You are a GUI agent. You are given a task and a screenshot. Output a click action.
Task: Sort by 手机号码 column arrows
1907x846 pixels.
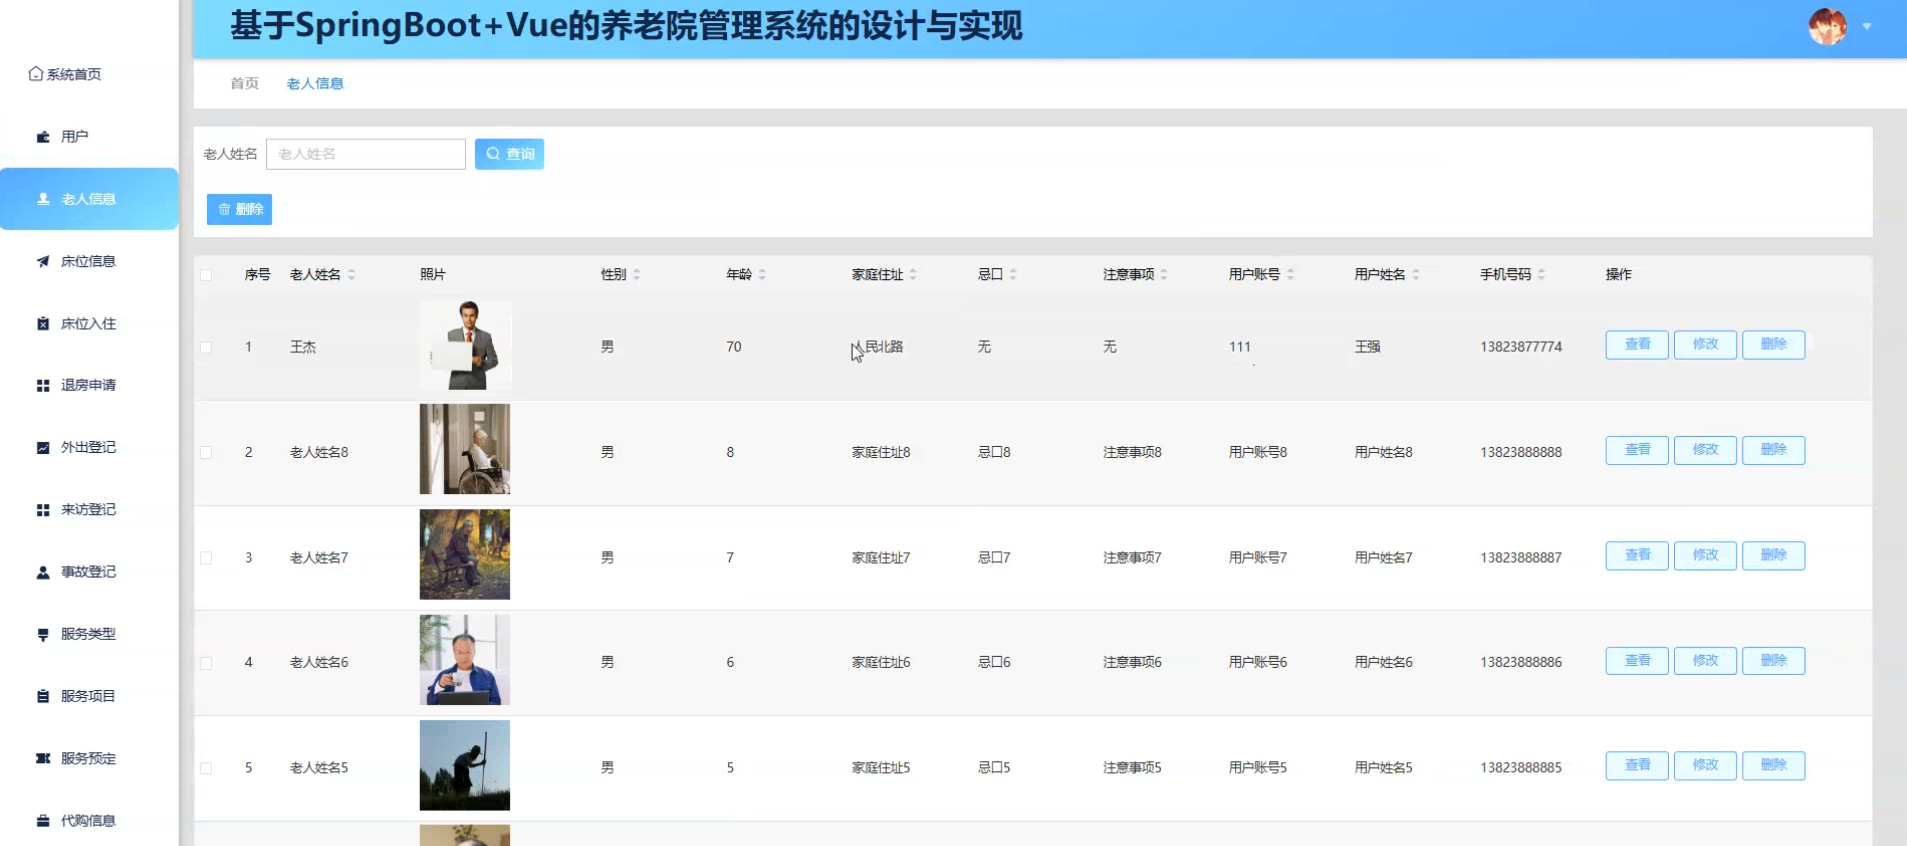pos(1541,274)
